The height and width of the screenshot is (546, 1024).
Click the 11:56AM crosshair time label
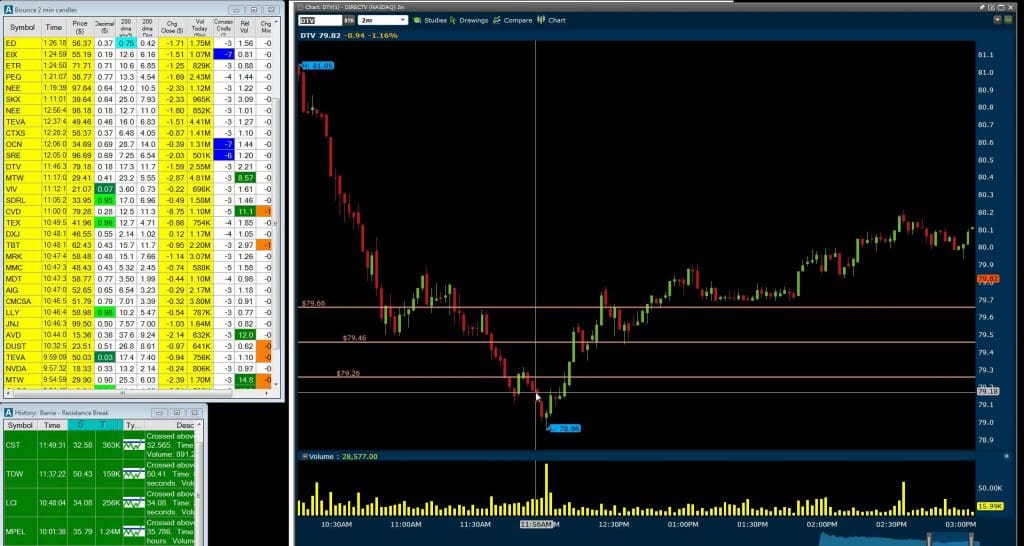536,524
